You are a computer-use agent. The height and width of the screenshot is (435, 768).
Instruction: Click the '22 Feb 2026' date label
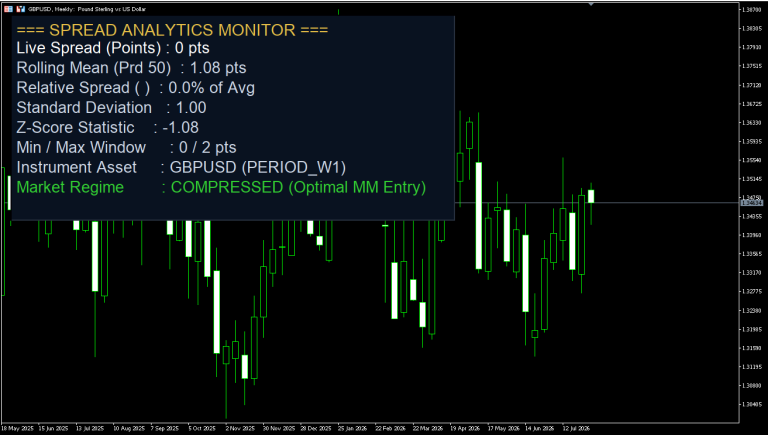pos(390,428)
